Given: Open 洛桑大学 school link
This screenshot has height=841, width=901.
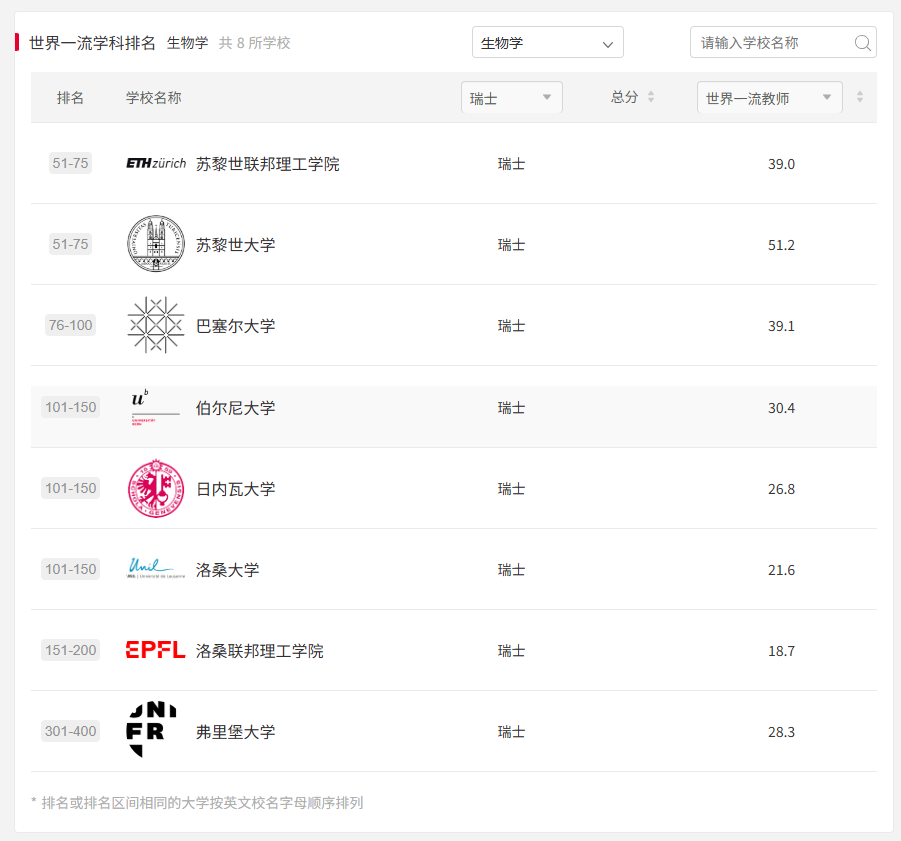Looking at the screenshot, I should (x=228, y=570).
